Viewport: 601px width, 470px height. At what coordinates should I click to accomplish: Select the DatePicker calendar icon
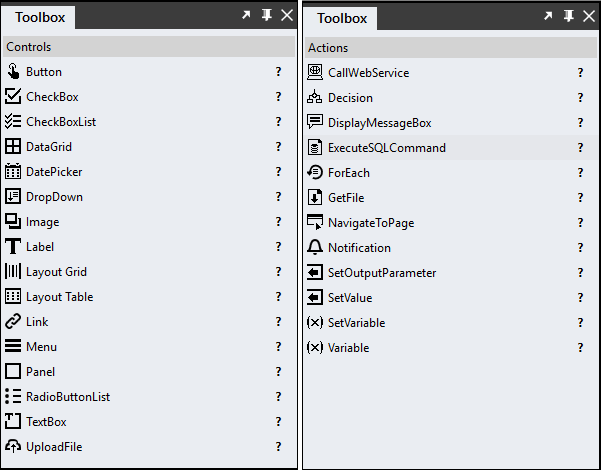point(13,171)
